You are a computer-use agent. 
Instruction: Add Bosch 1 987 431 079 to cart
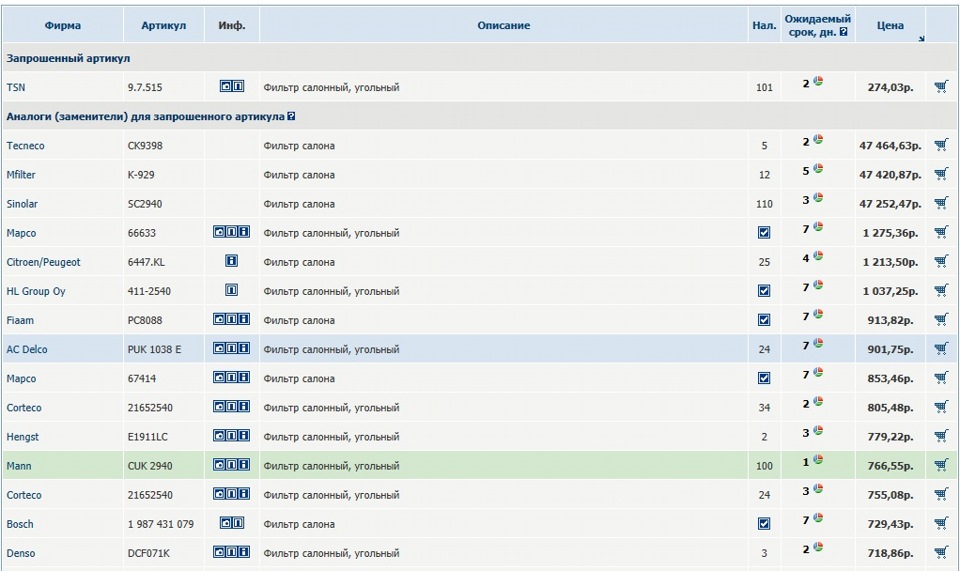click(x=941, y=524)
